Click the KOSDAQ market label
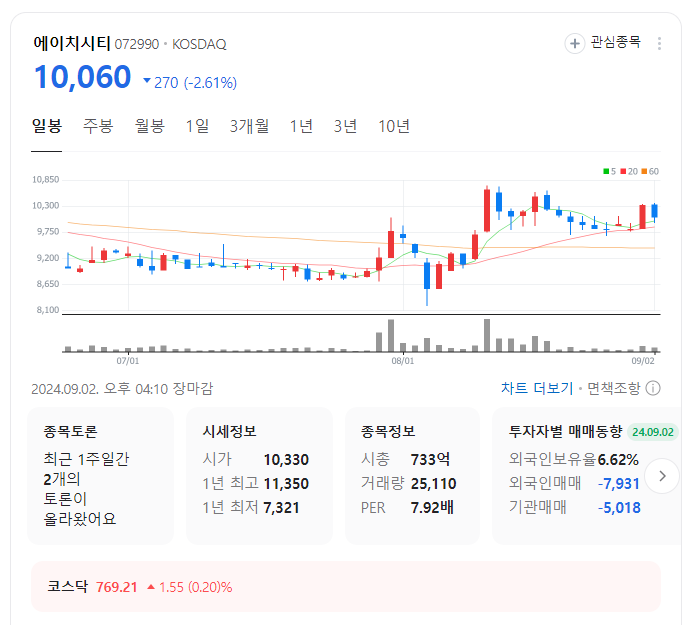 click(199, 44)
